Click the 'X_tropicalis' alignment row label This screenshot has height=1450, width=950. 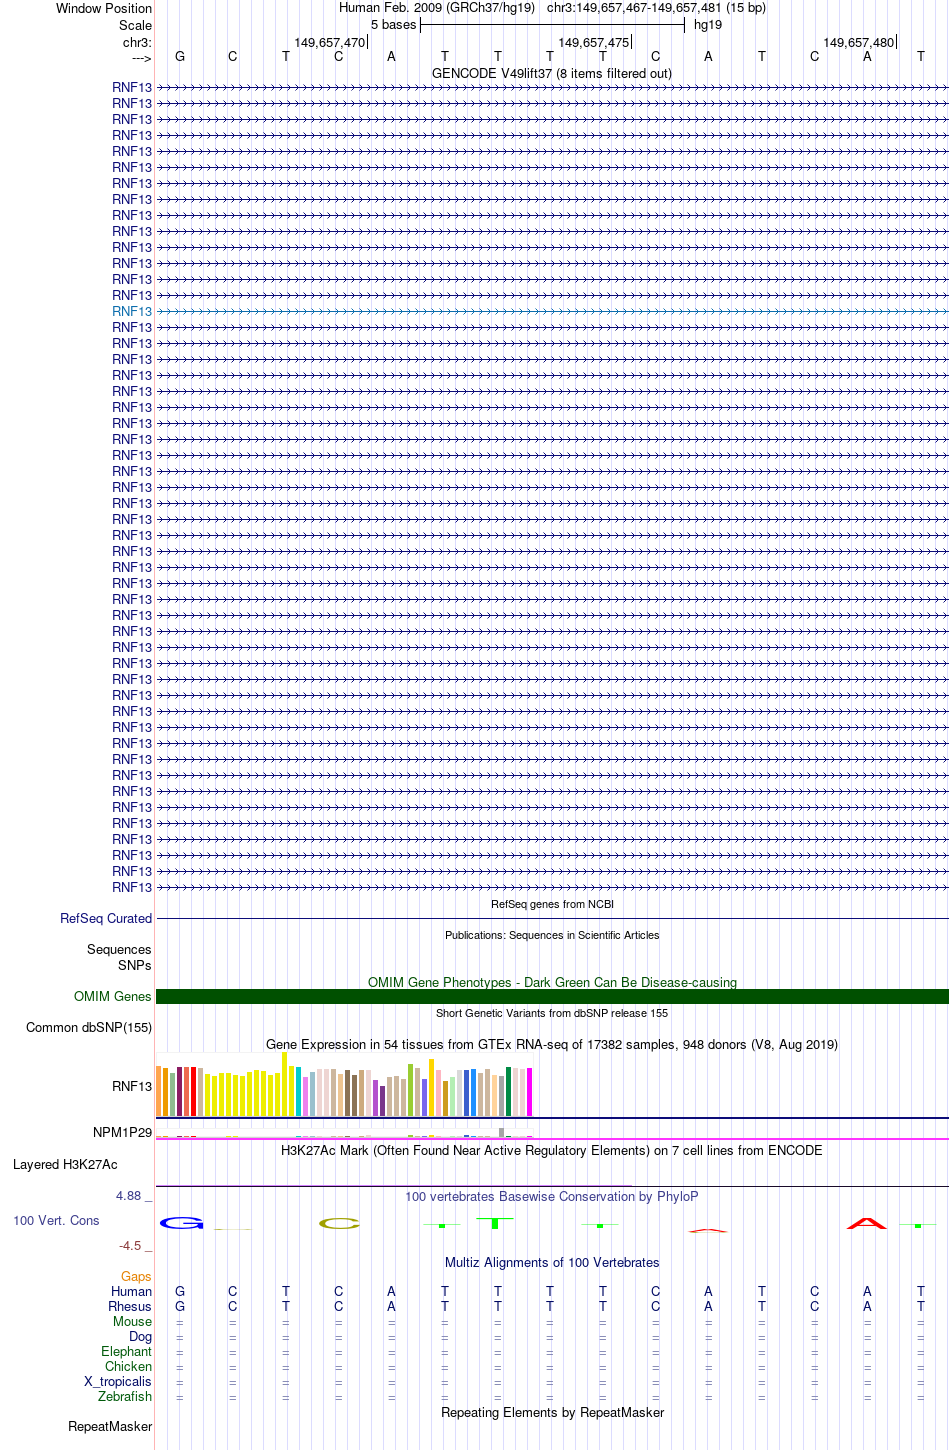tap(118, 1382)
